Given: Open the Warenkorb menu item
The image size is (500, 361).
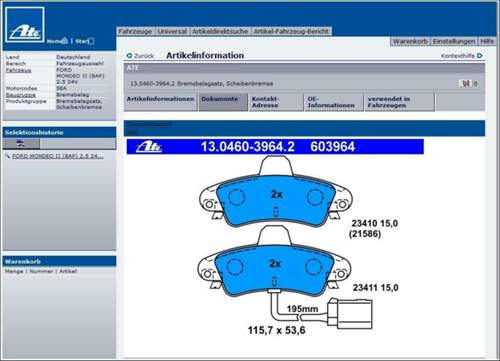Looking at the screenshot, I should click(410, 41).
